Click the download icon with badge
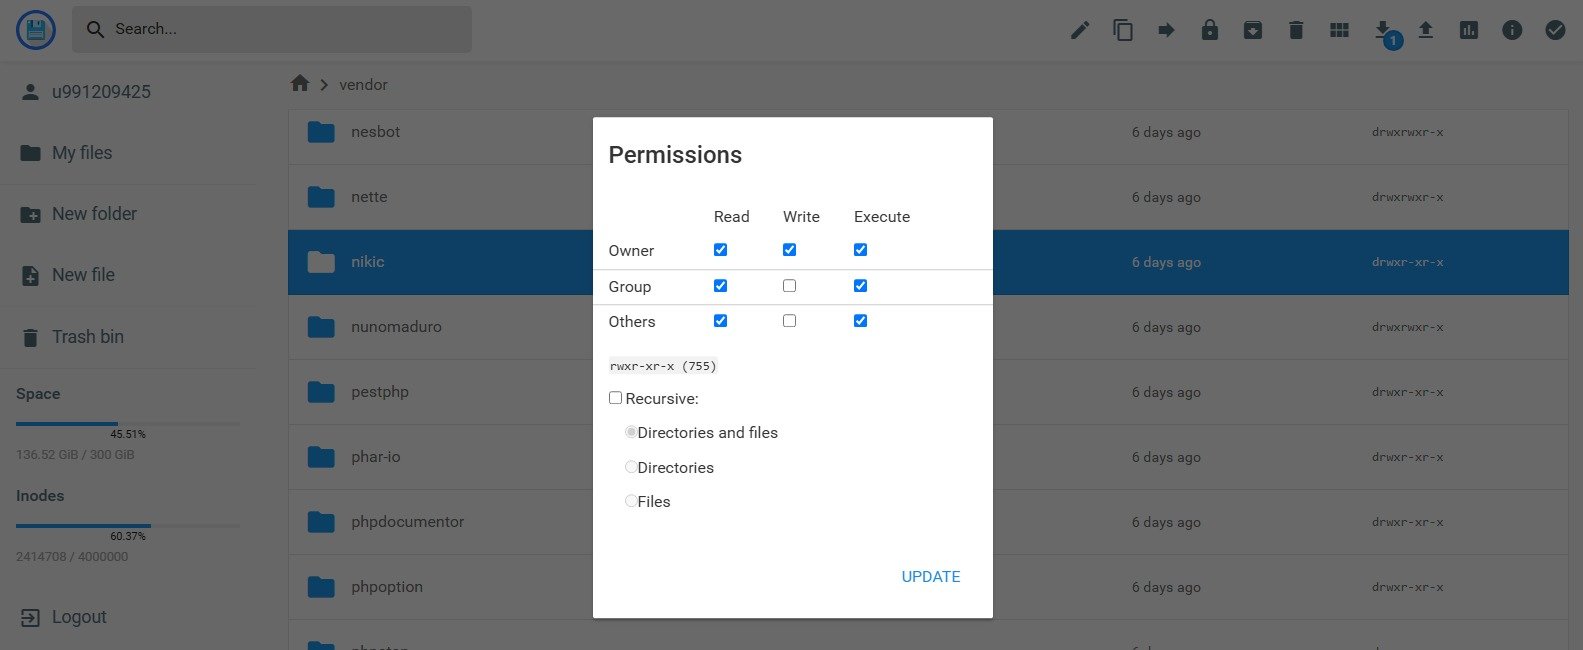The width and height of the screenshot is (1583, 650). point(1384,30)
